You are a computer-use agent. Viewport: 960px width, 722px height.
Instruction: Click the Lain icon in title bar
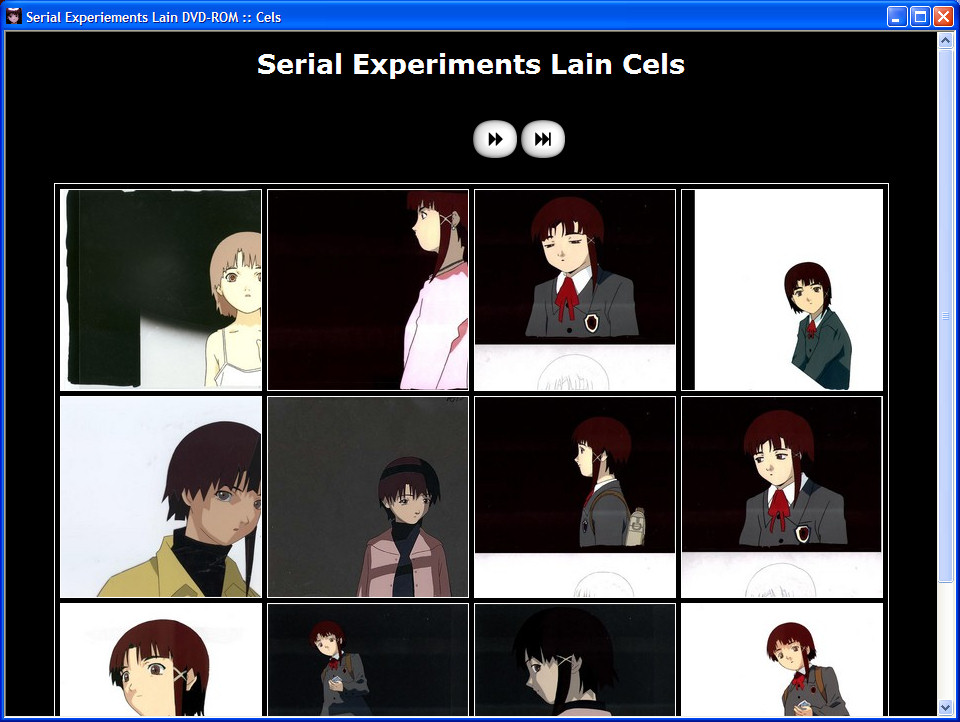(x=14, y=16)
